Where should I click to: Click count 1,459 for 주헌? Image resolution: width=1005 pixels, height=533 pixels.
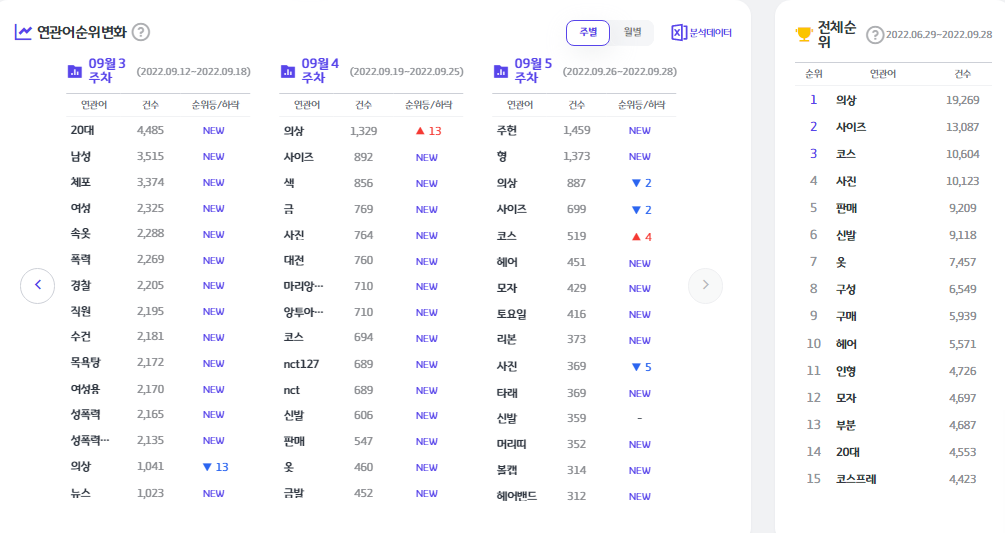[576, 130]
